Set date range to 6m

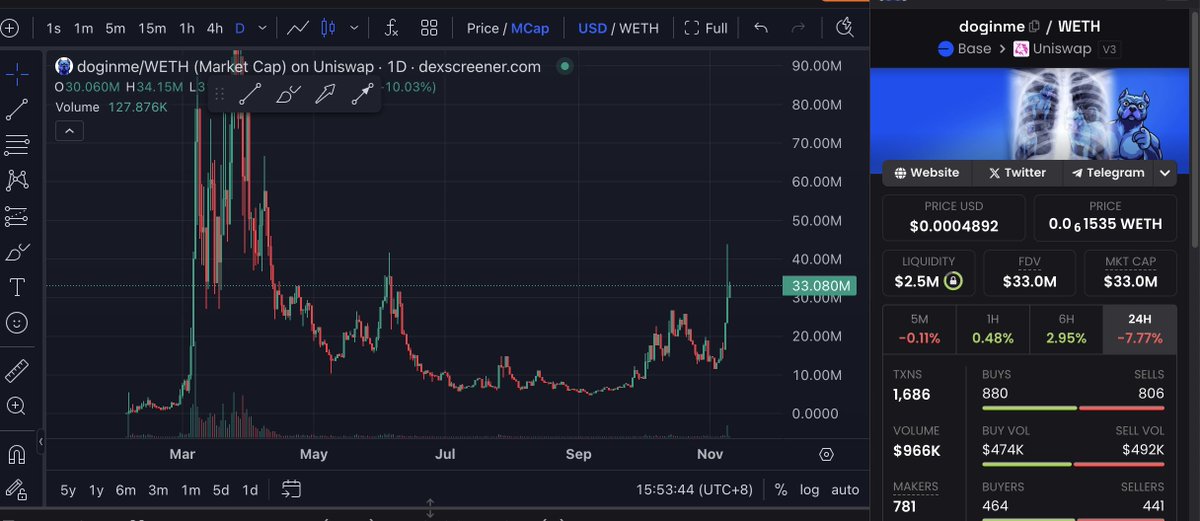[126, 490]
